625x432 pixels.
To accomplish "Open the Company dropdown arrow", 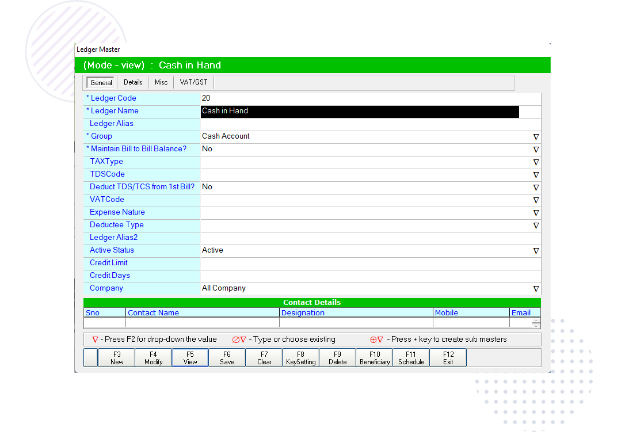I will point(536,288).
